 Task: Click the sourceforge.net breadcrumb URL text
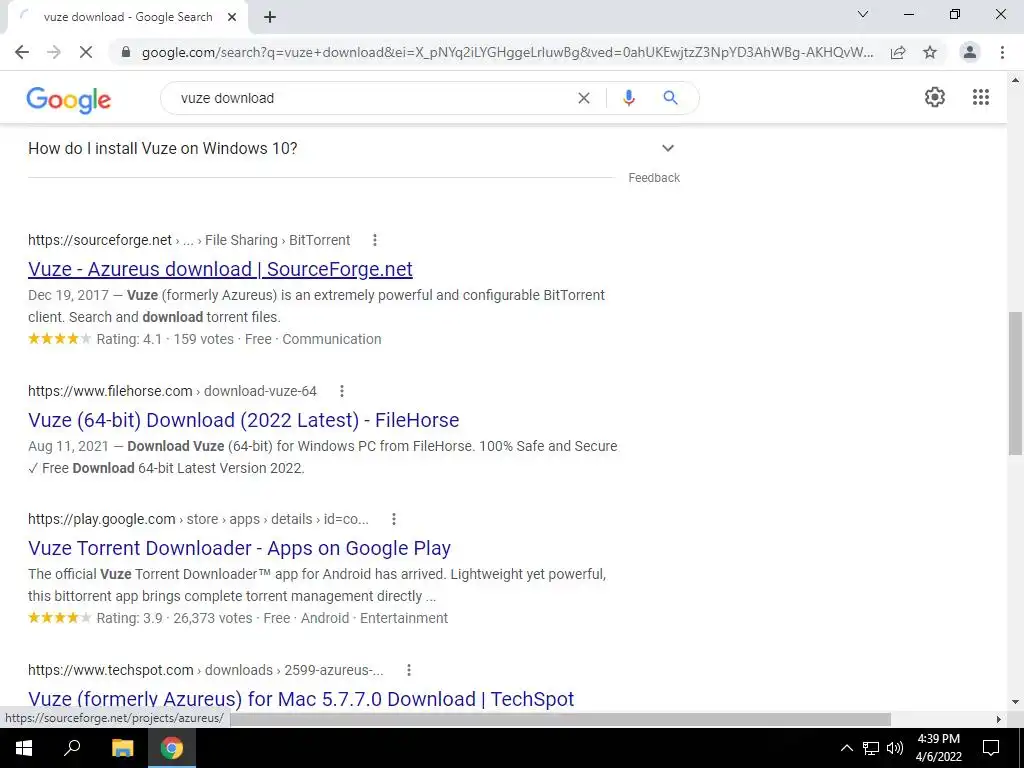(100, 240)
